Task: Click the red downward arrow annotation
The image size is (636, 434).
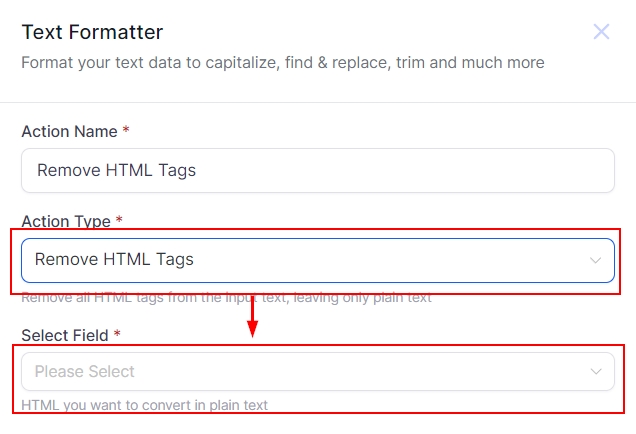Action: click(x=252, y=316)
